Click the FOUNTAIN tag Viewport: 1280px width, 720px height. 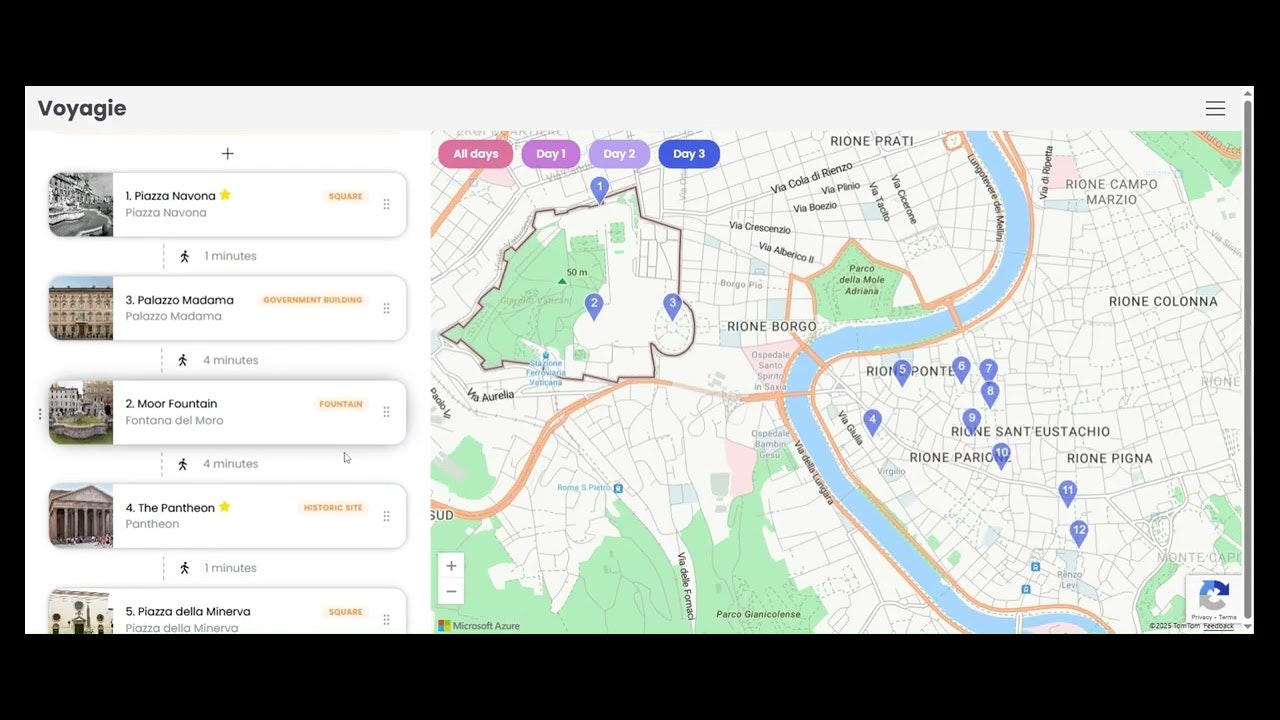coord(341,404)
